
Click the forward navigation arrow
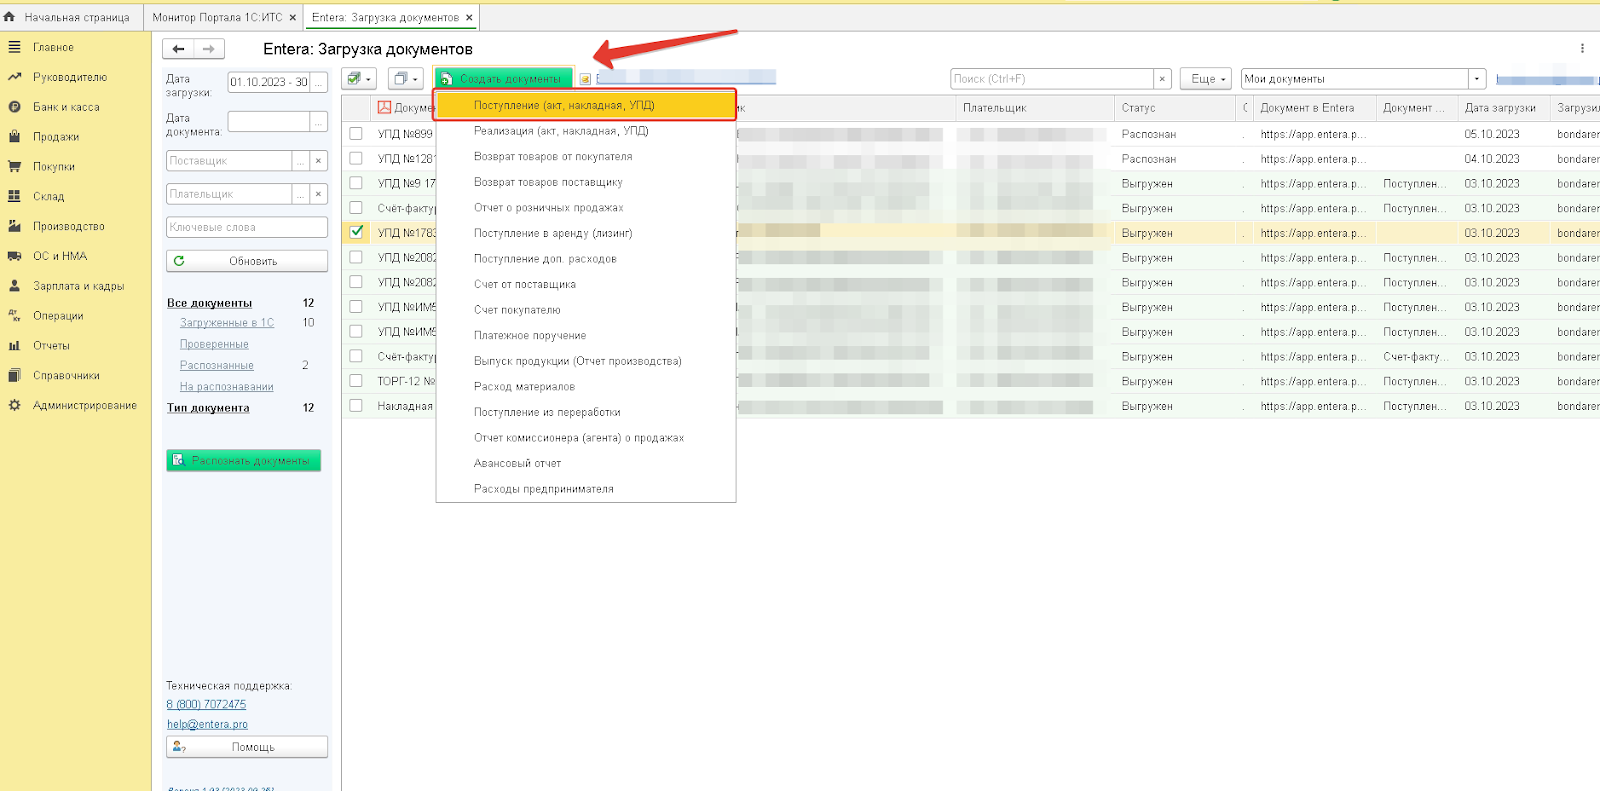point(209,49)
